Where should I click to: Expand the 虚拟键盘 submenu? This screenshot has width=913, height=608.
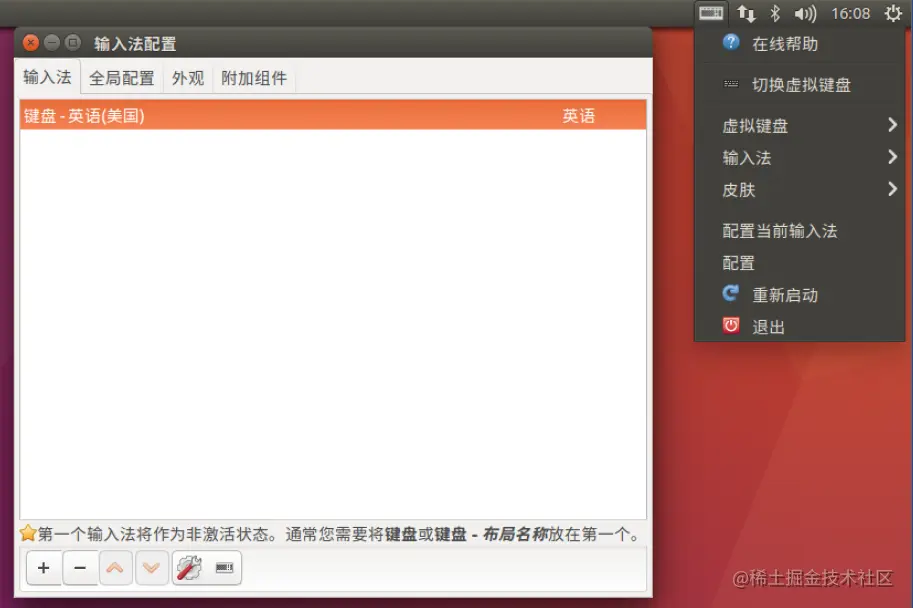tap(799, 126)
